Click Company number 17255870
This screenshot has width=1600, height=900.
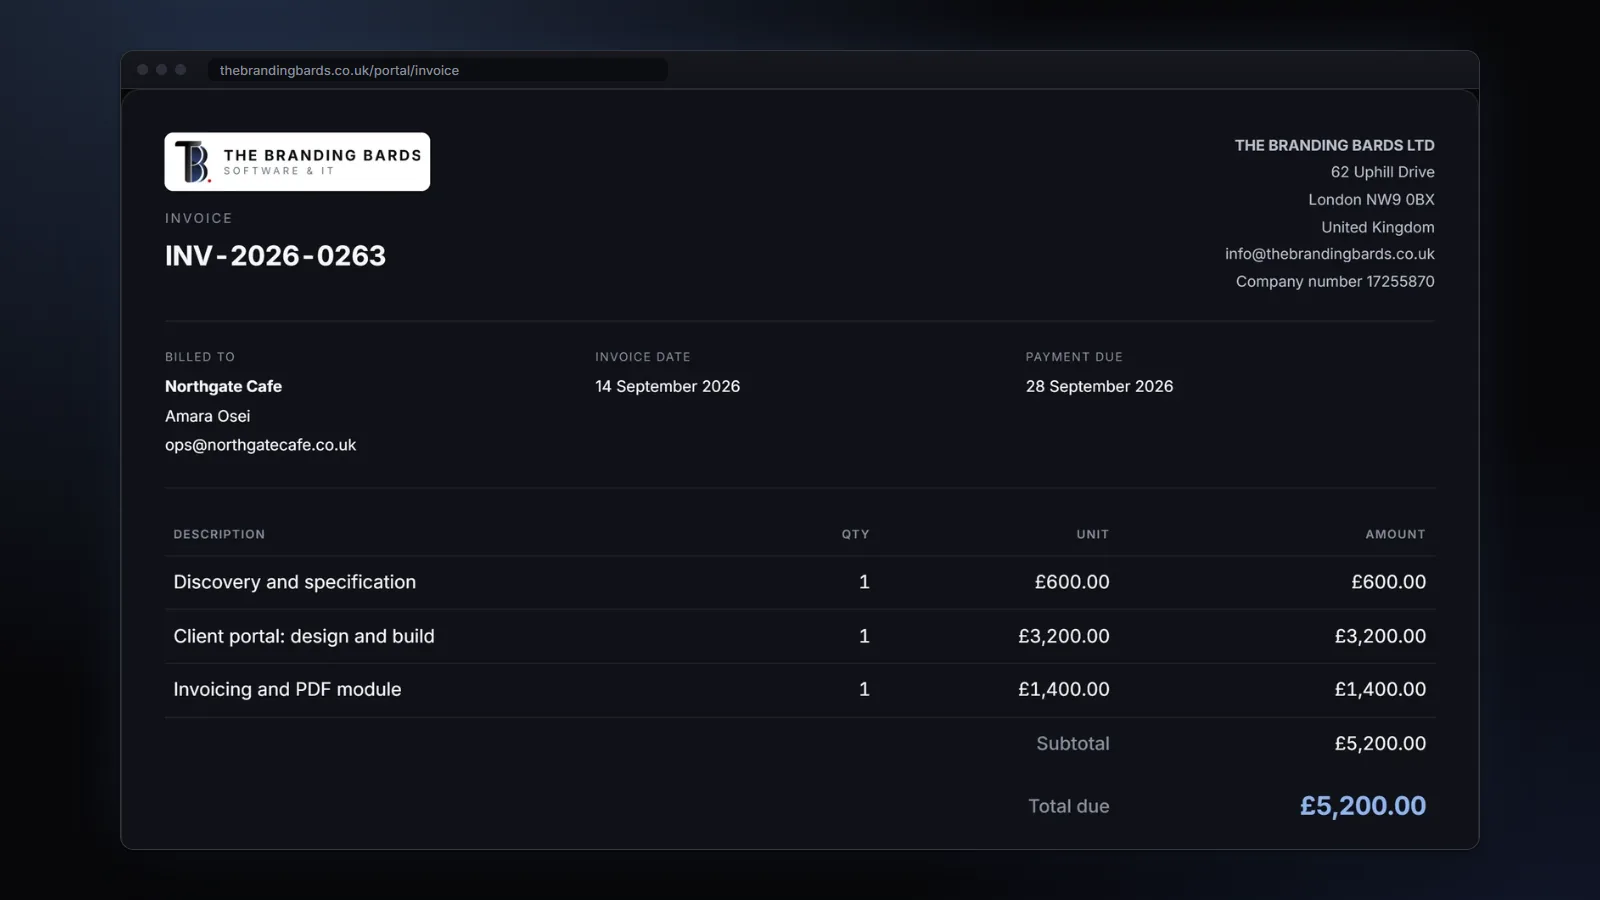1335,282
